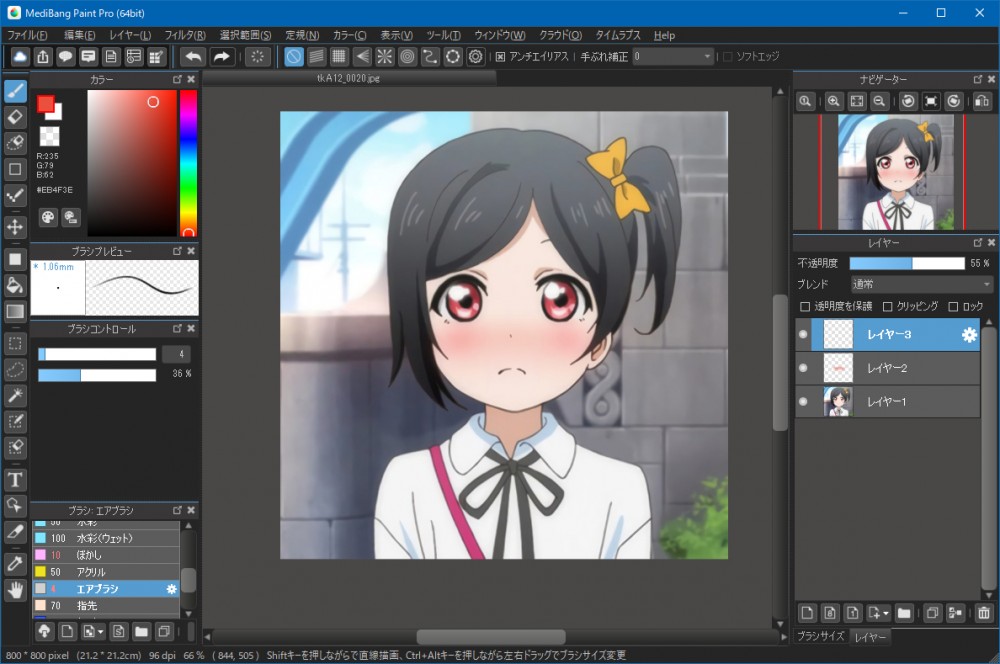Open the 選択範囲(S) menu
This screenshot has height=664, width=1000.
click(x=245, y=35)
